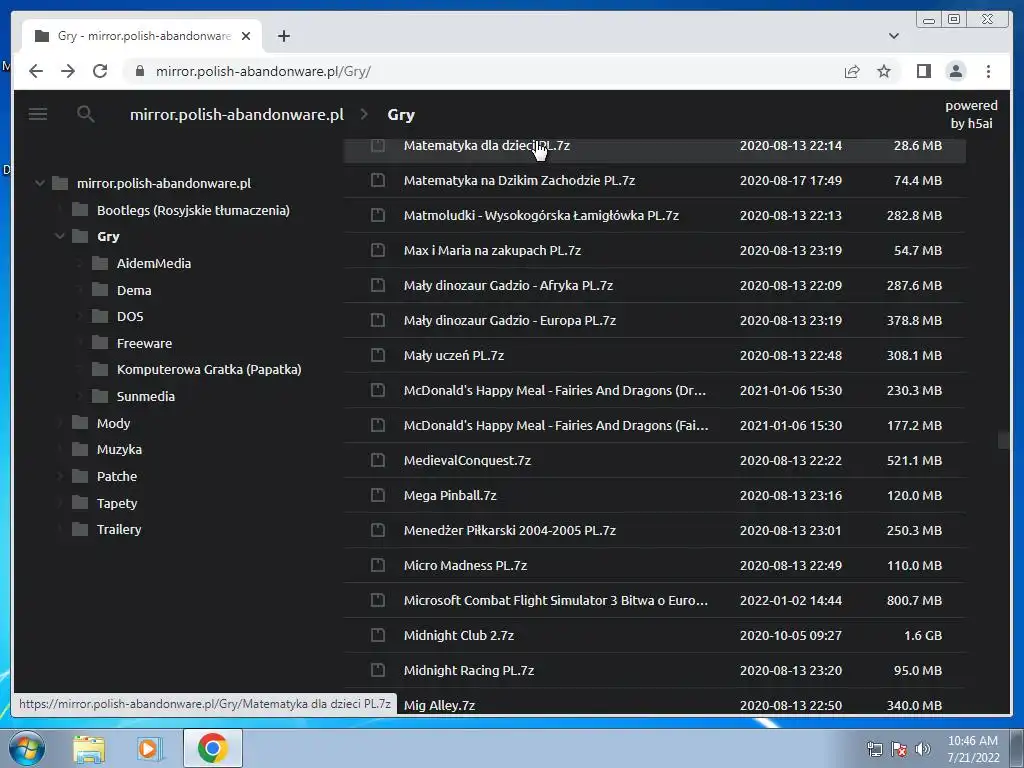
Task: Open the Freeware folder in the tree
Action: (x=144, y=343)
